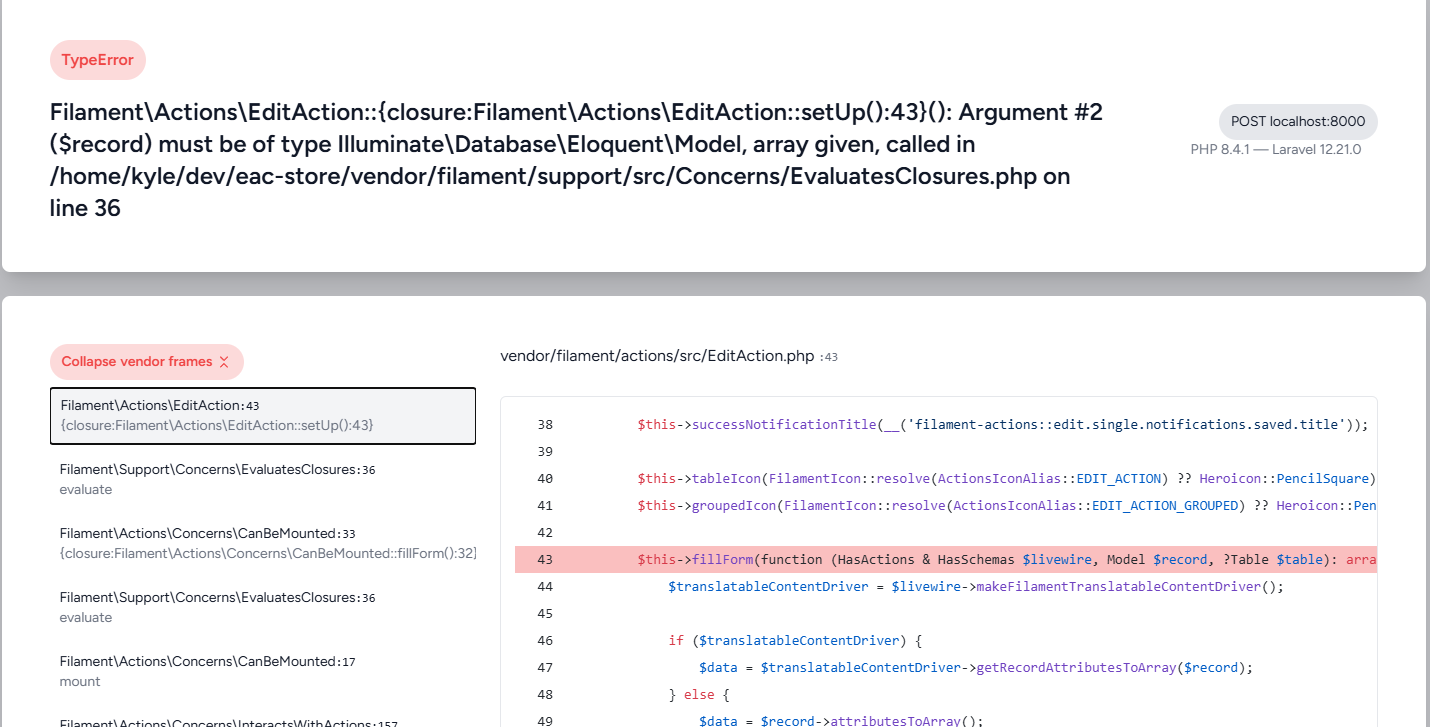This screenshot has width=1430, height=727.
Task: Click the POST localhost:8000 request badge
Action: 1298,122
